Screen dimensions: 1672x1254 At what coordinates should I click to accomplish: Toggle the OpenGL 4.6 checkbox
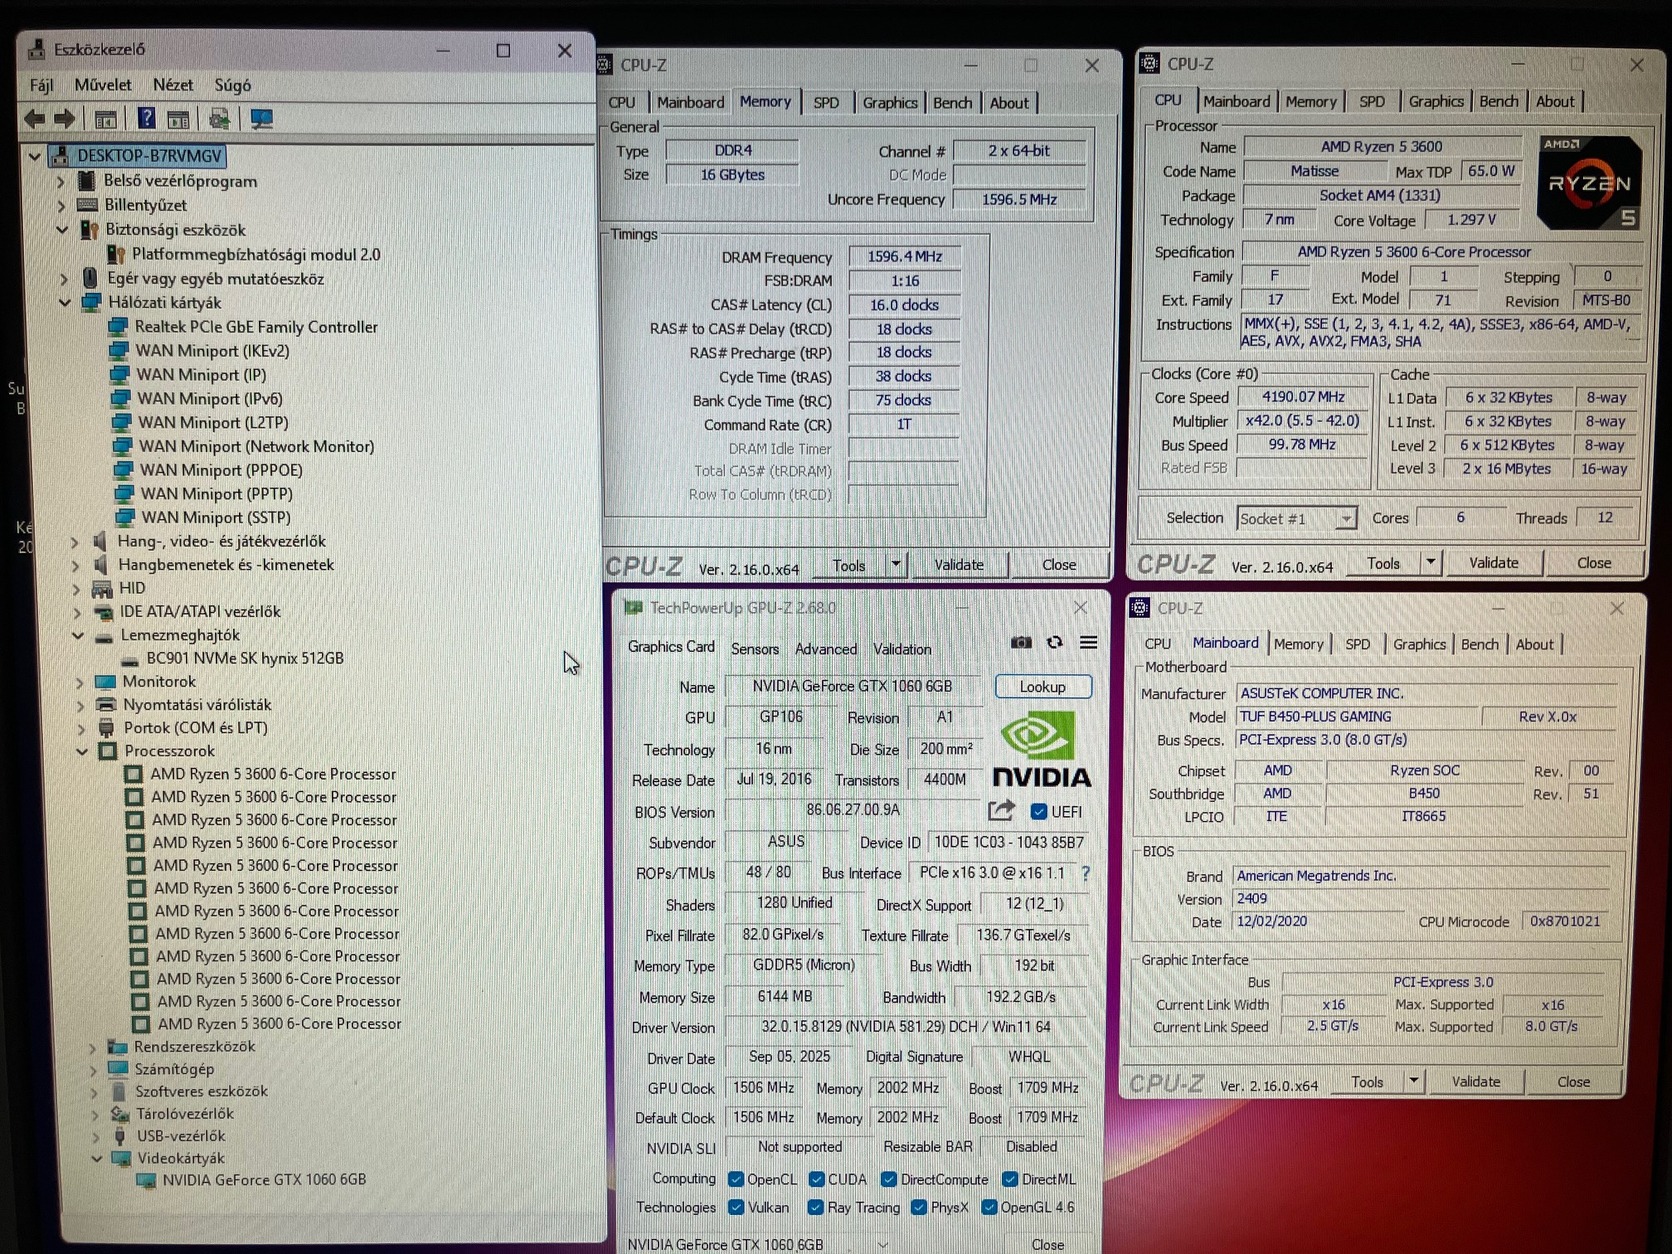989,1207
